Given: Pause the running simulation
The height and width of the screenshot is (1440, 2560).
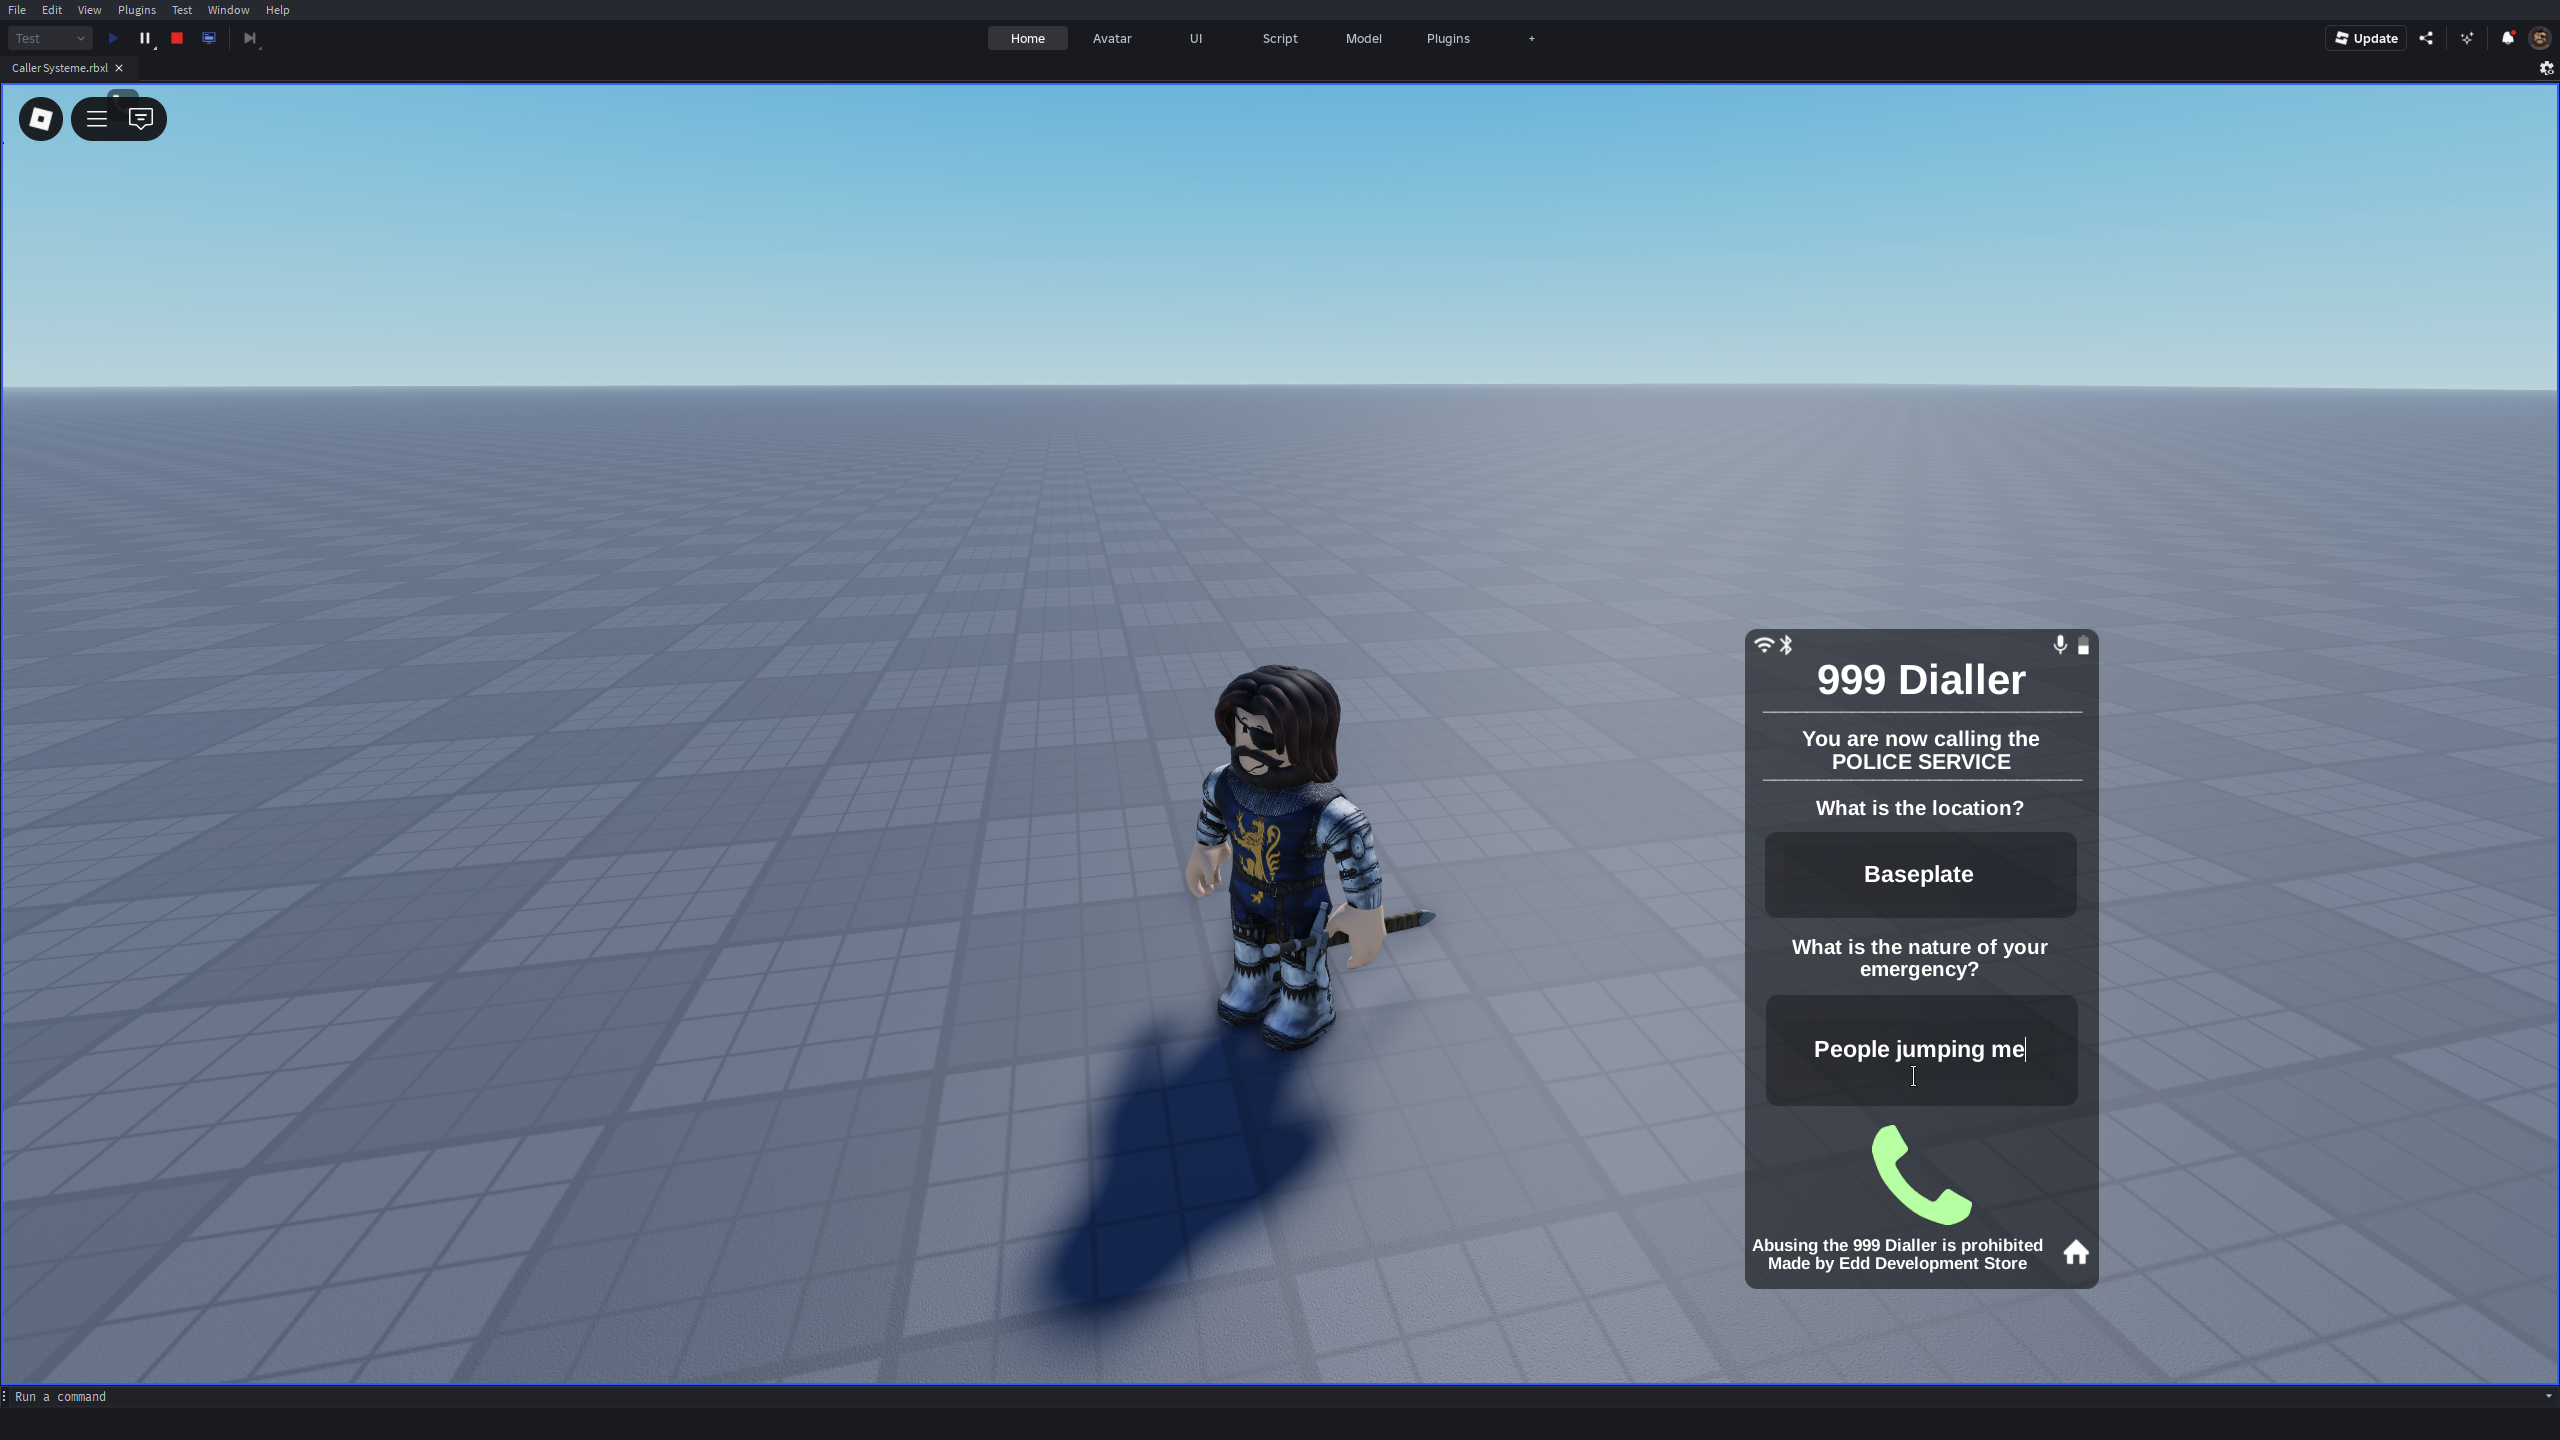Looking at the screenshot, I should pos(146,38).
